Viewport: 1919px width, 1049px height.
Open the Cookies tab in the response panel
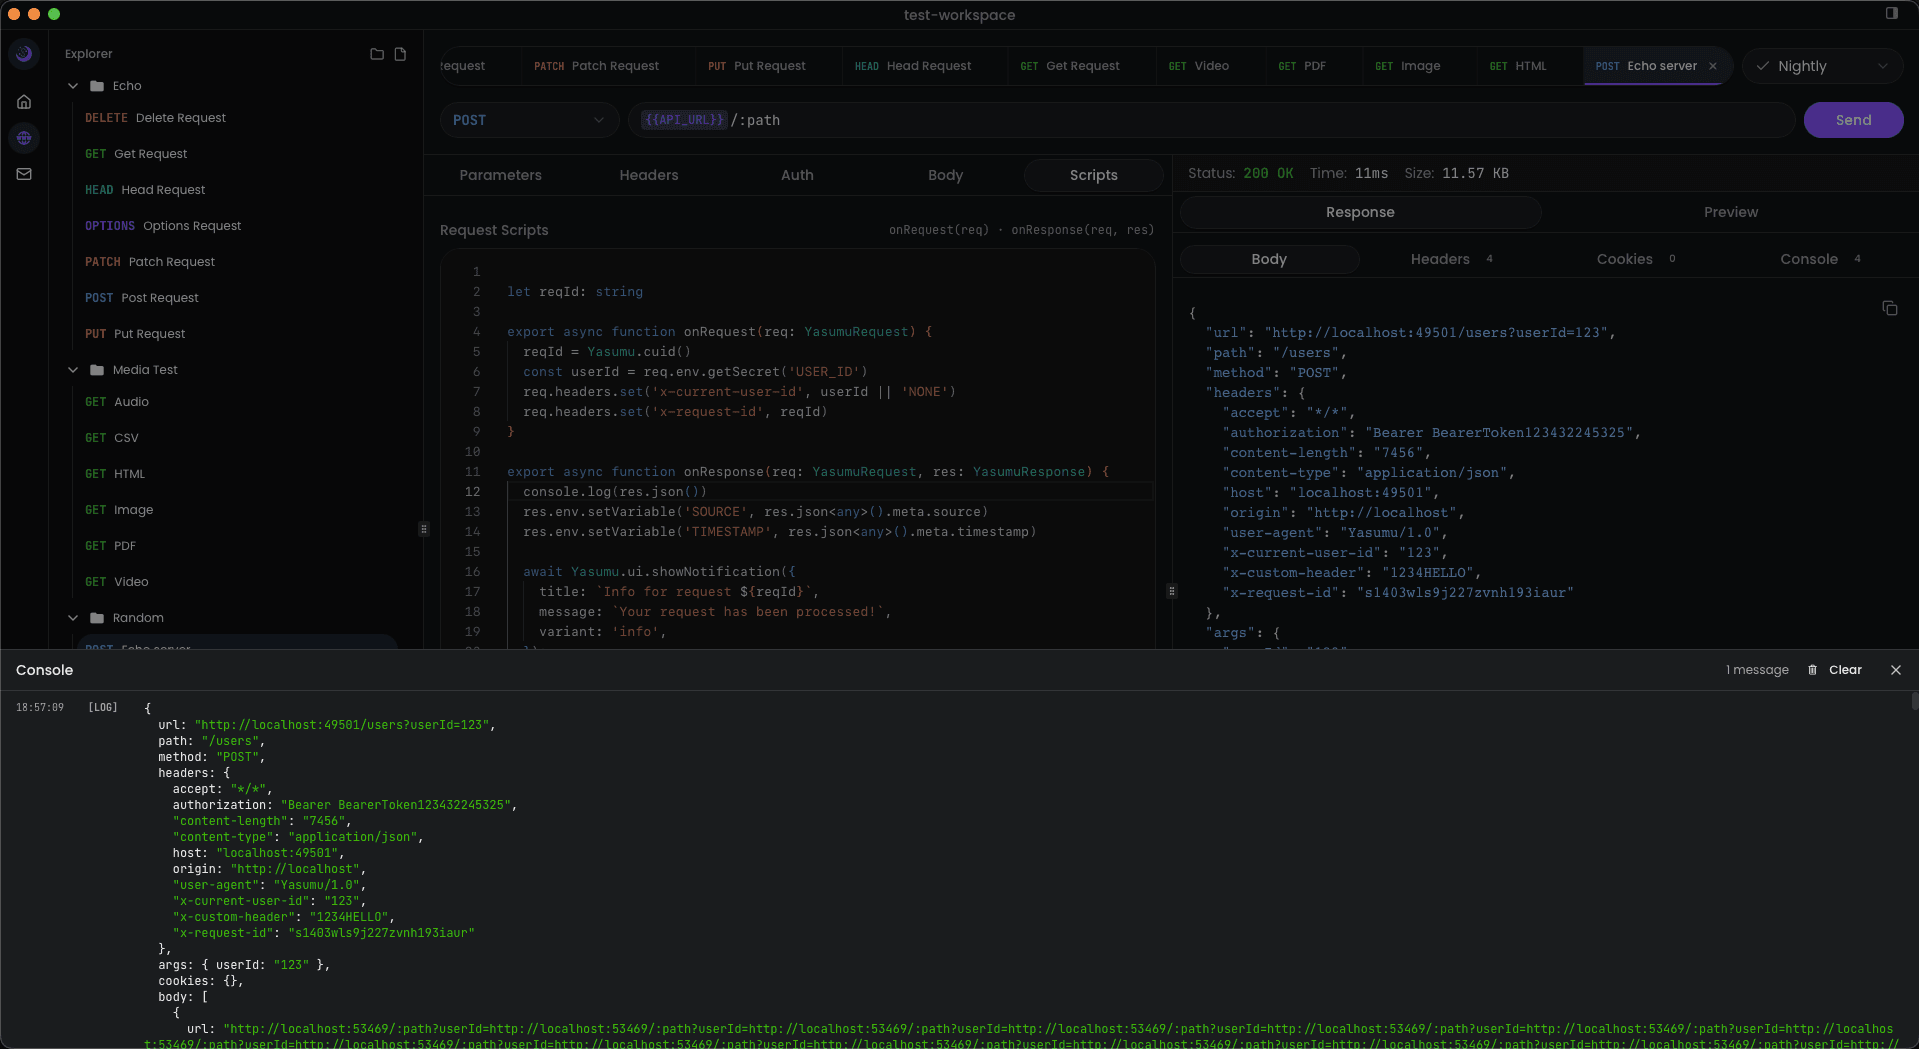tap(1623, 258)
